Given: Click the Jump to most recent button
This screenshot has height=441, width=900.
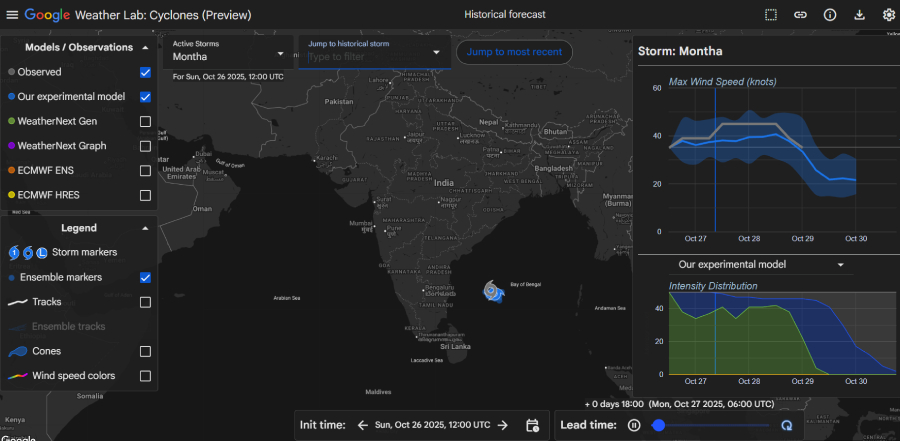Looking at the screenshot, I should coord(514,52).
